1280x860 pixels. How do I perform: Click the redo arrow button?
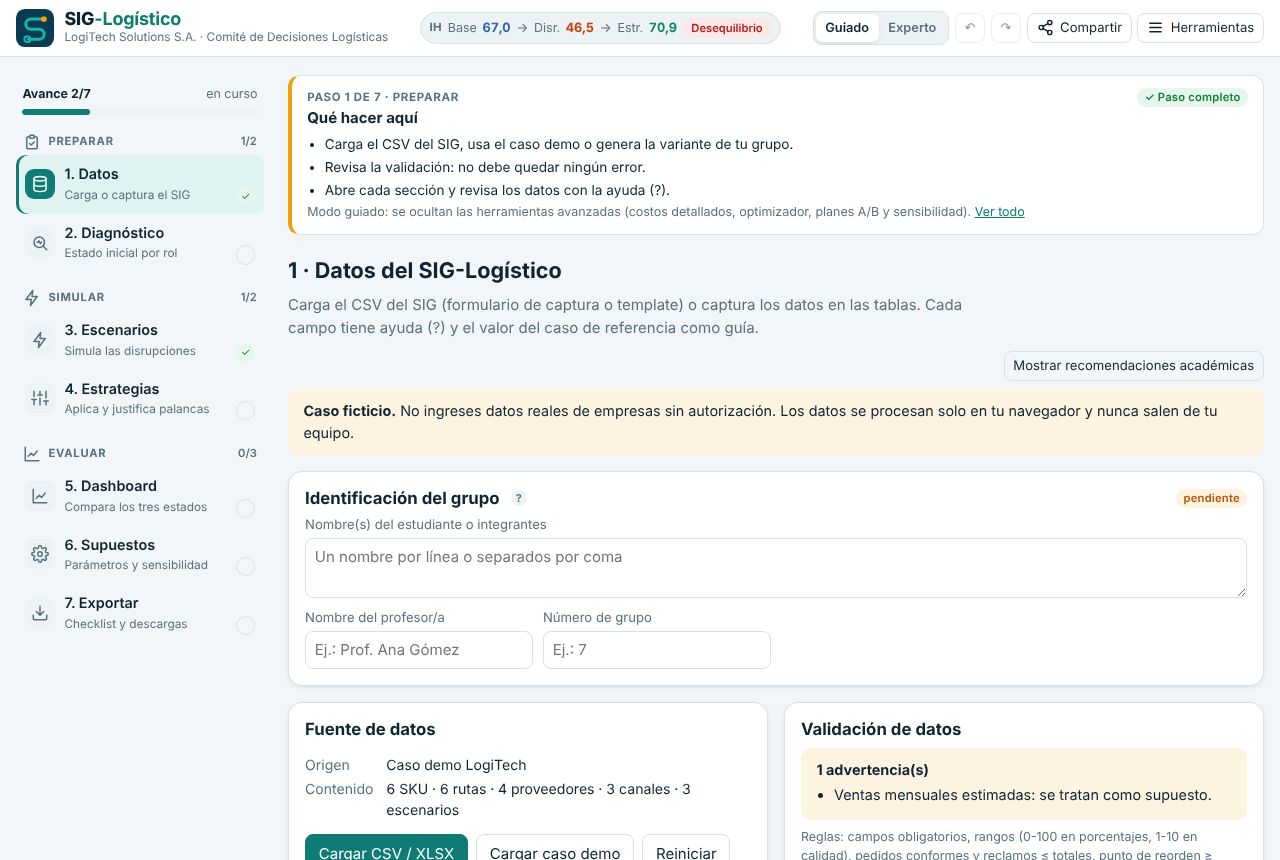click(x=1006, y=28)
